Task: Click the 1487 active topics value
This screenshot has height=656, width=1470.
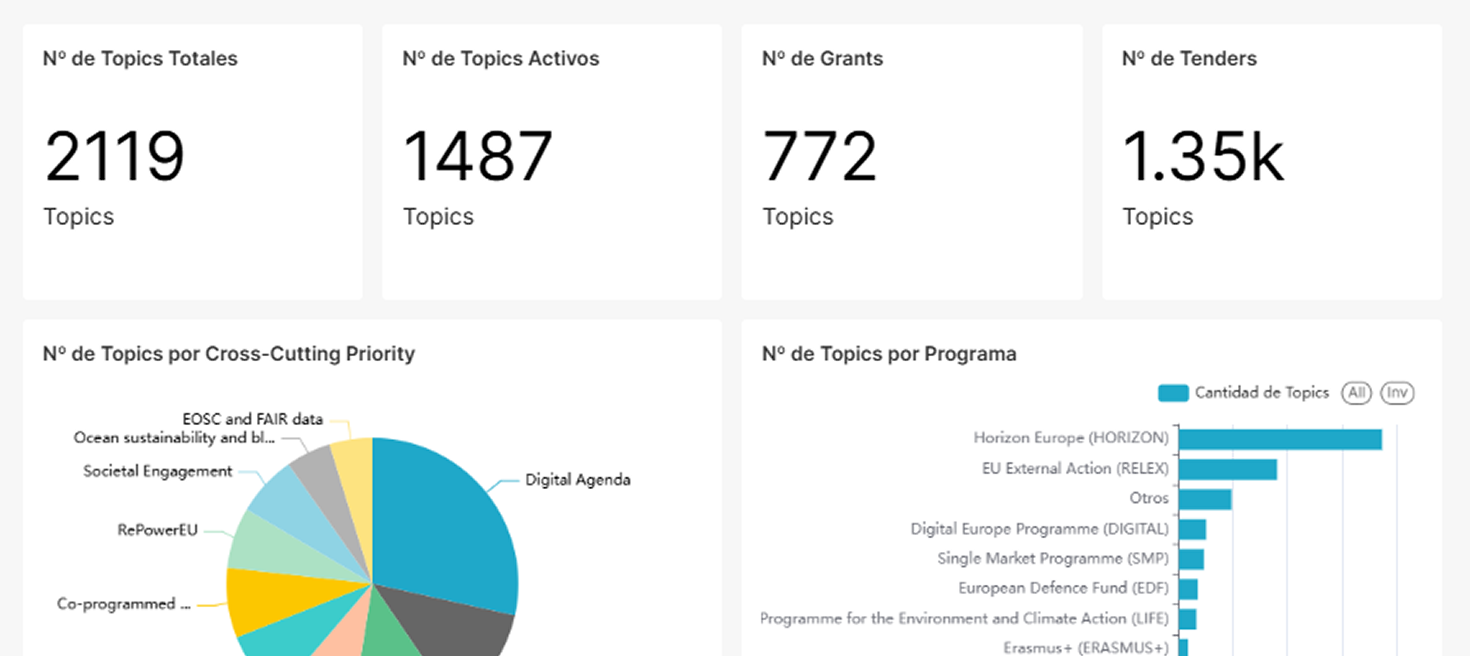Action: click(477, 157)
